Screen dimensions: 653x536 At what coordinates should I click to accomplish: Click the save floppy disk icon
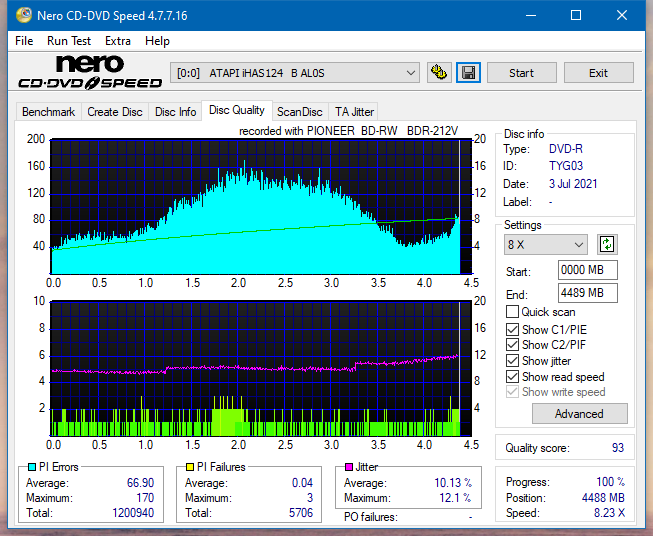[469, 73]
